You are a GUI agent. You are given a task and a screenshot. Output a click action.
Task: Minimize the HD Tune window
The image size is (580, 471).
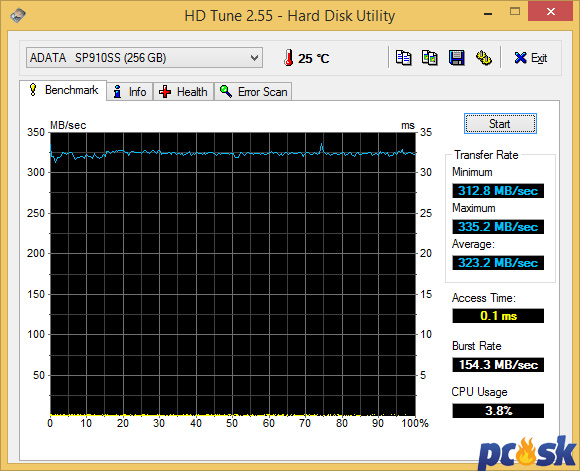click(488, 14)
